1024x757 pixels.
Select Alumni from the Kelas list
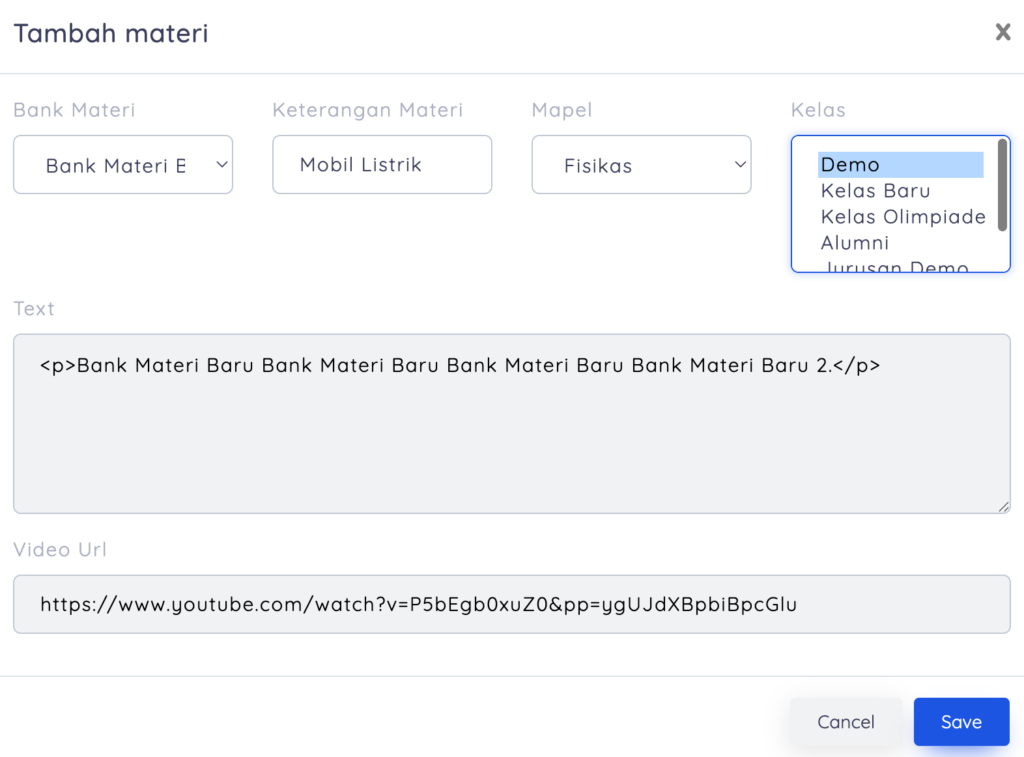click(x=854, y=243)
